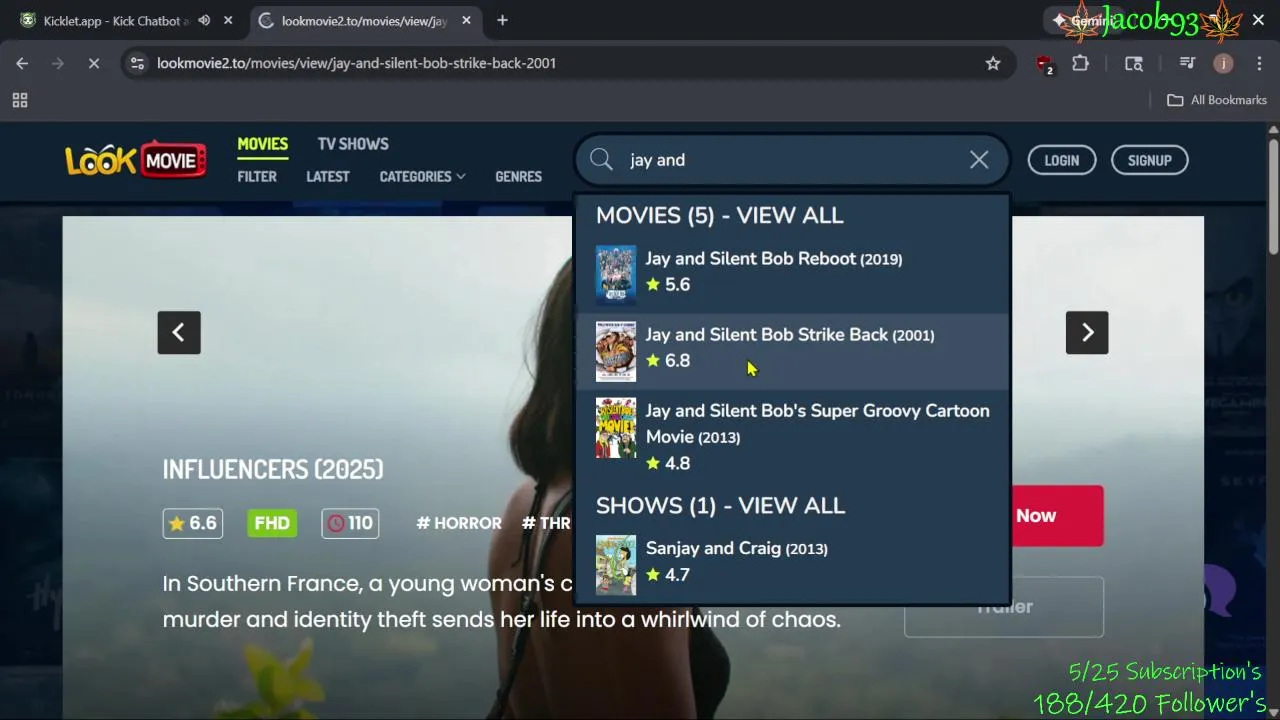Click the Reboot (2019) poster thumbnail

coord(616,275)
